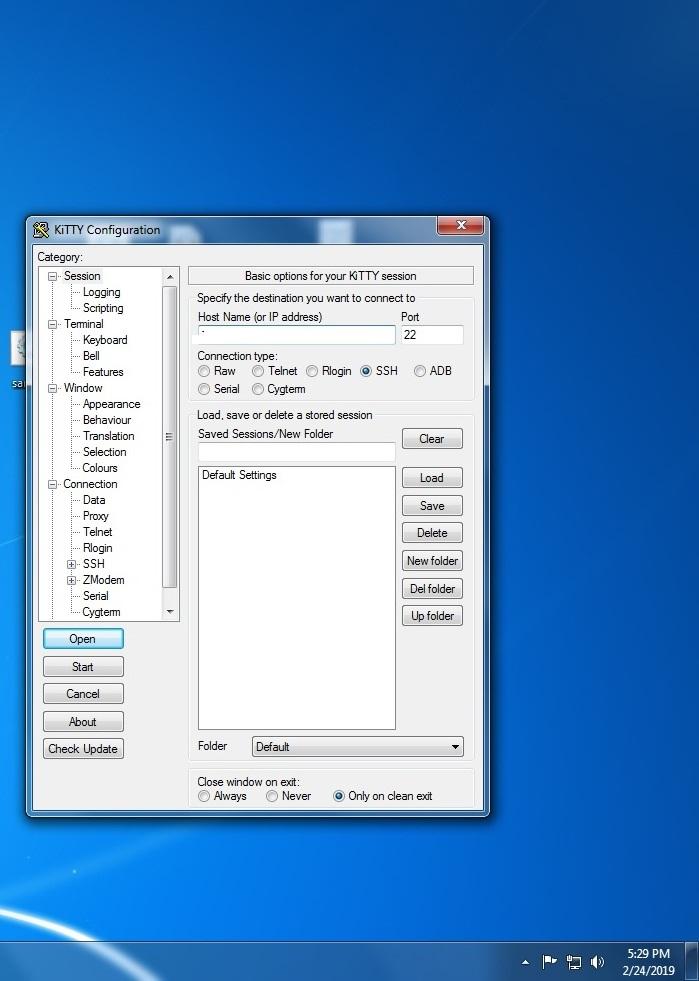Collapse the Window tree node
The image size is (699, 981).
point(53,389)
